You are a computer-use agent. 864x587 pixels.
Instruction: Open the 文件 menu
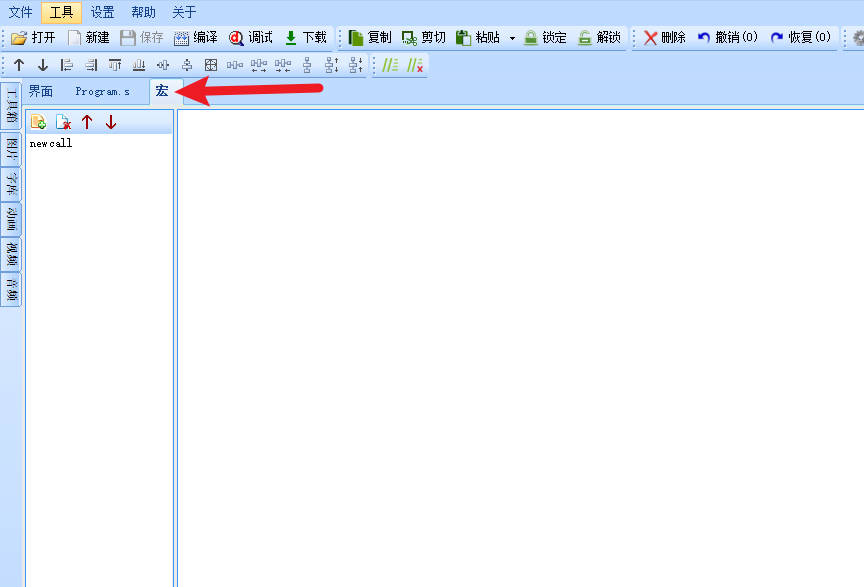(x=20, y=12)
